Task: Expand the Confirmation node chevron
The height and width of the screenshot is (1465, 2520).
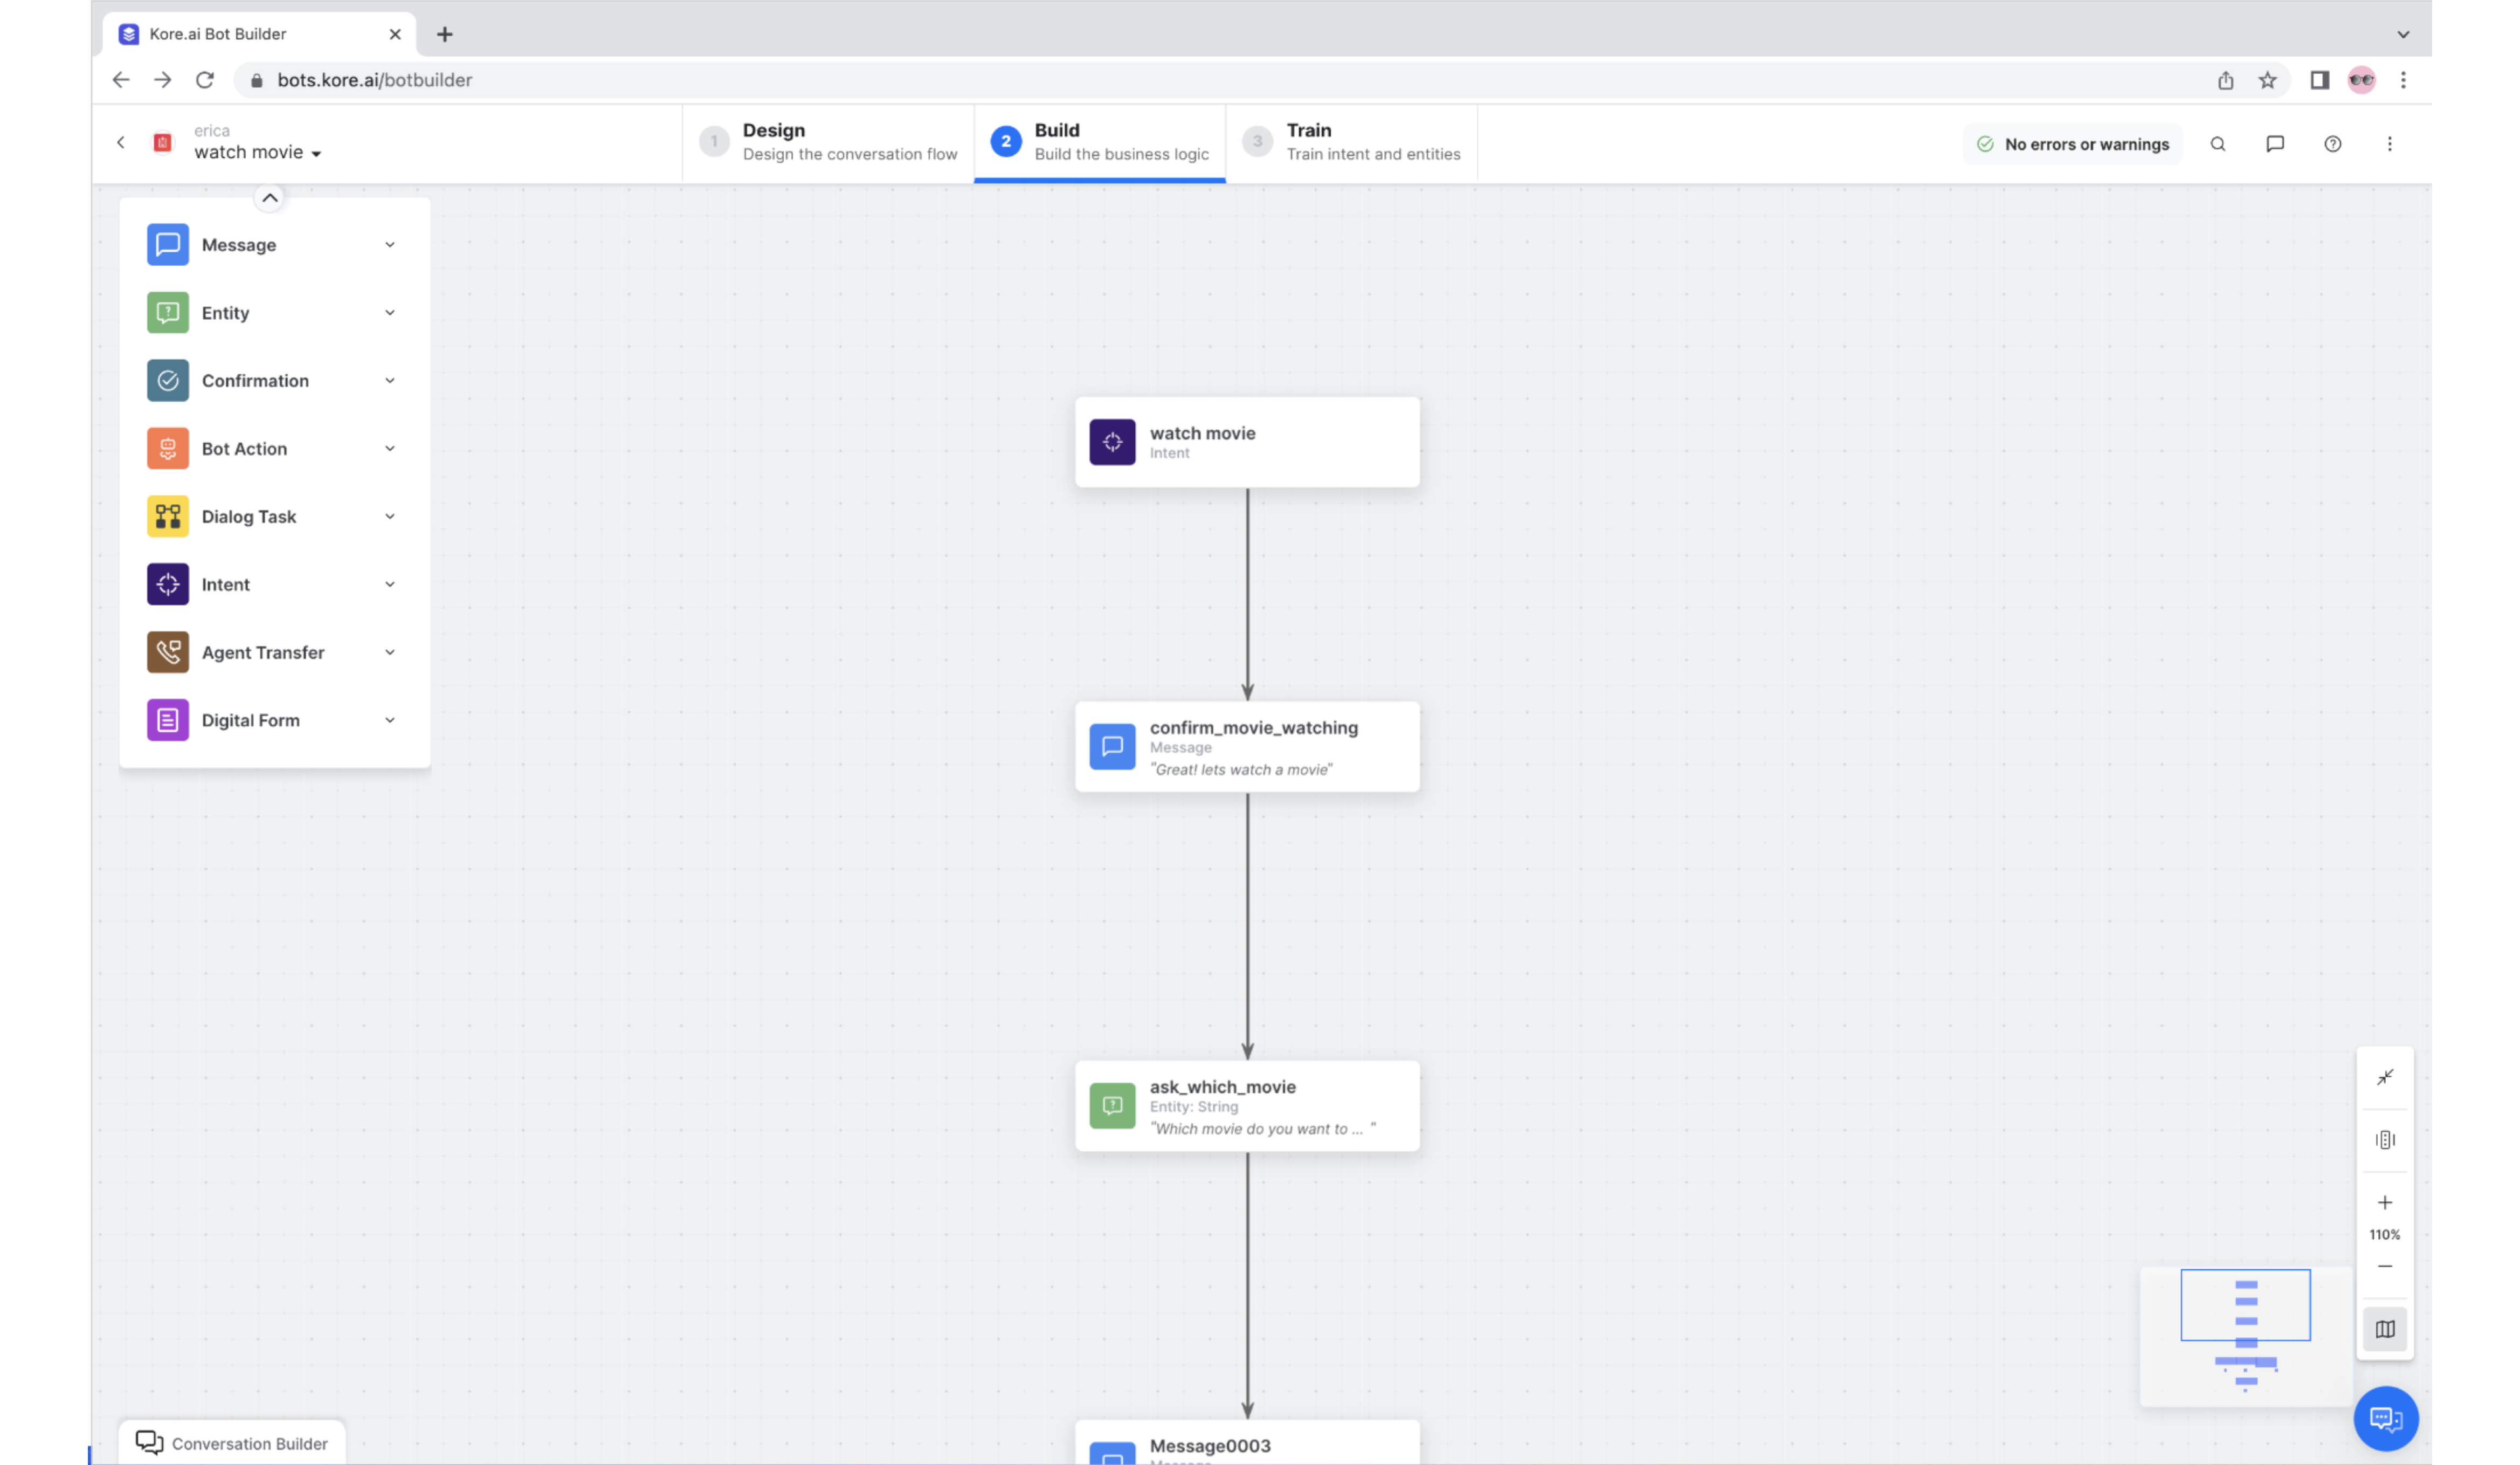Action: (x=390, y=381)
